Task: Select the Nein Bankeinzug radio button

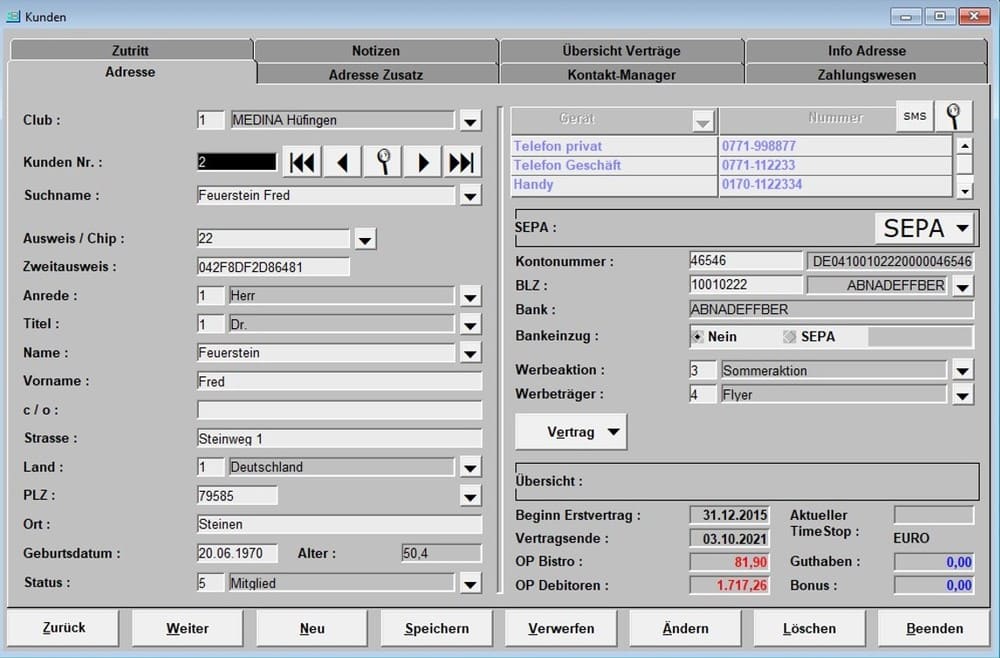Action: (x=698, y=337)
